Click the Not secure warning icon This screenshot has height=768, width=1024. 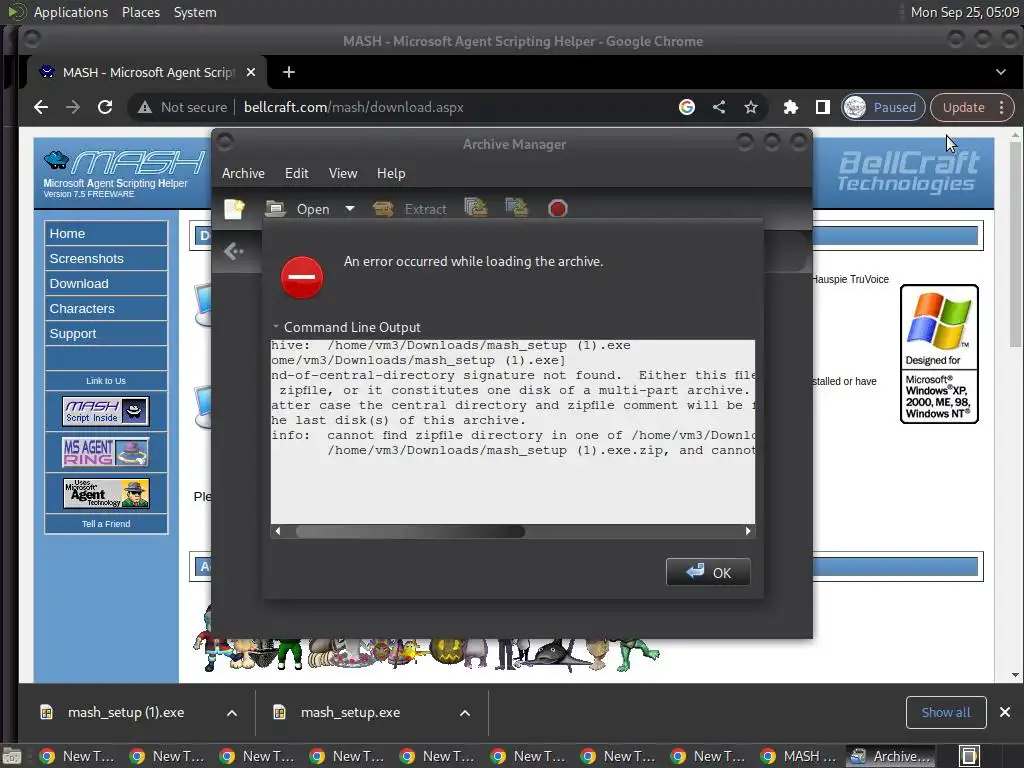(x=145, y=108)
